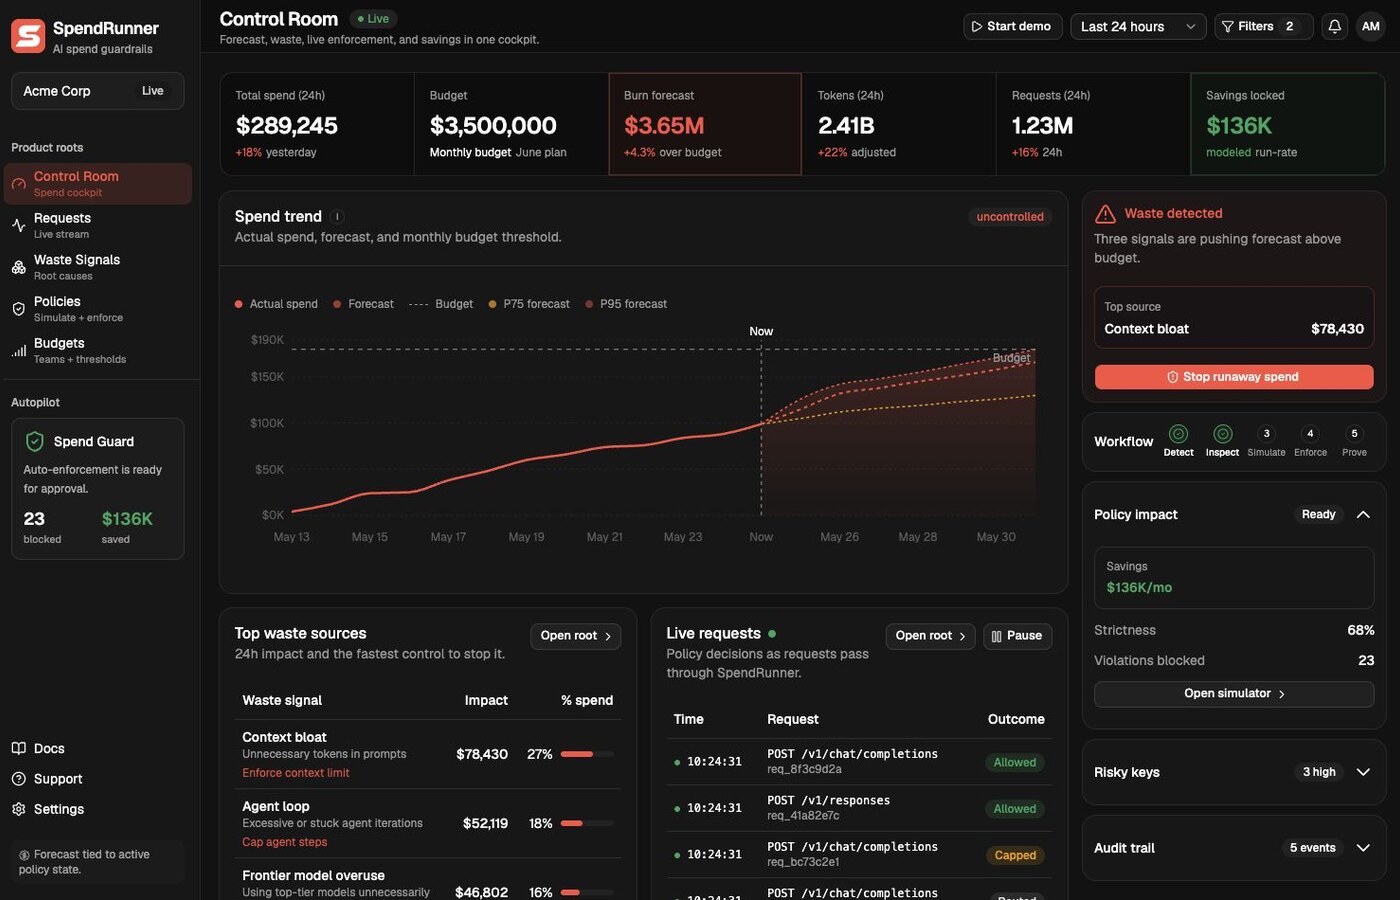Screen dimensions: 1400x900
Task: Click the Agent loop percent spend bar
Action: (x=587, y=823)
